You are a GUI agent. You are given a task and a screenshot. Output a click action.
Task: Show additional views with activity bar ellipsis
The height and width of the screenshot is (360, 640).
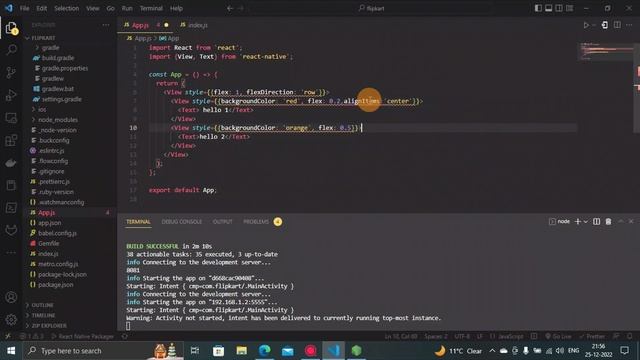click(11, 253)
